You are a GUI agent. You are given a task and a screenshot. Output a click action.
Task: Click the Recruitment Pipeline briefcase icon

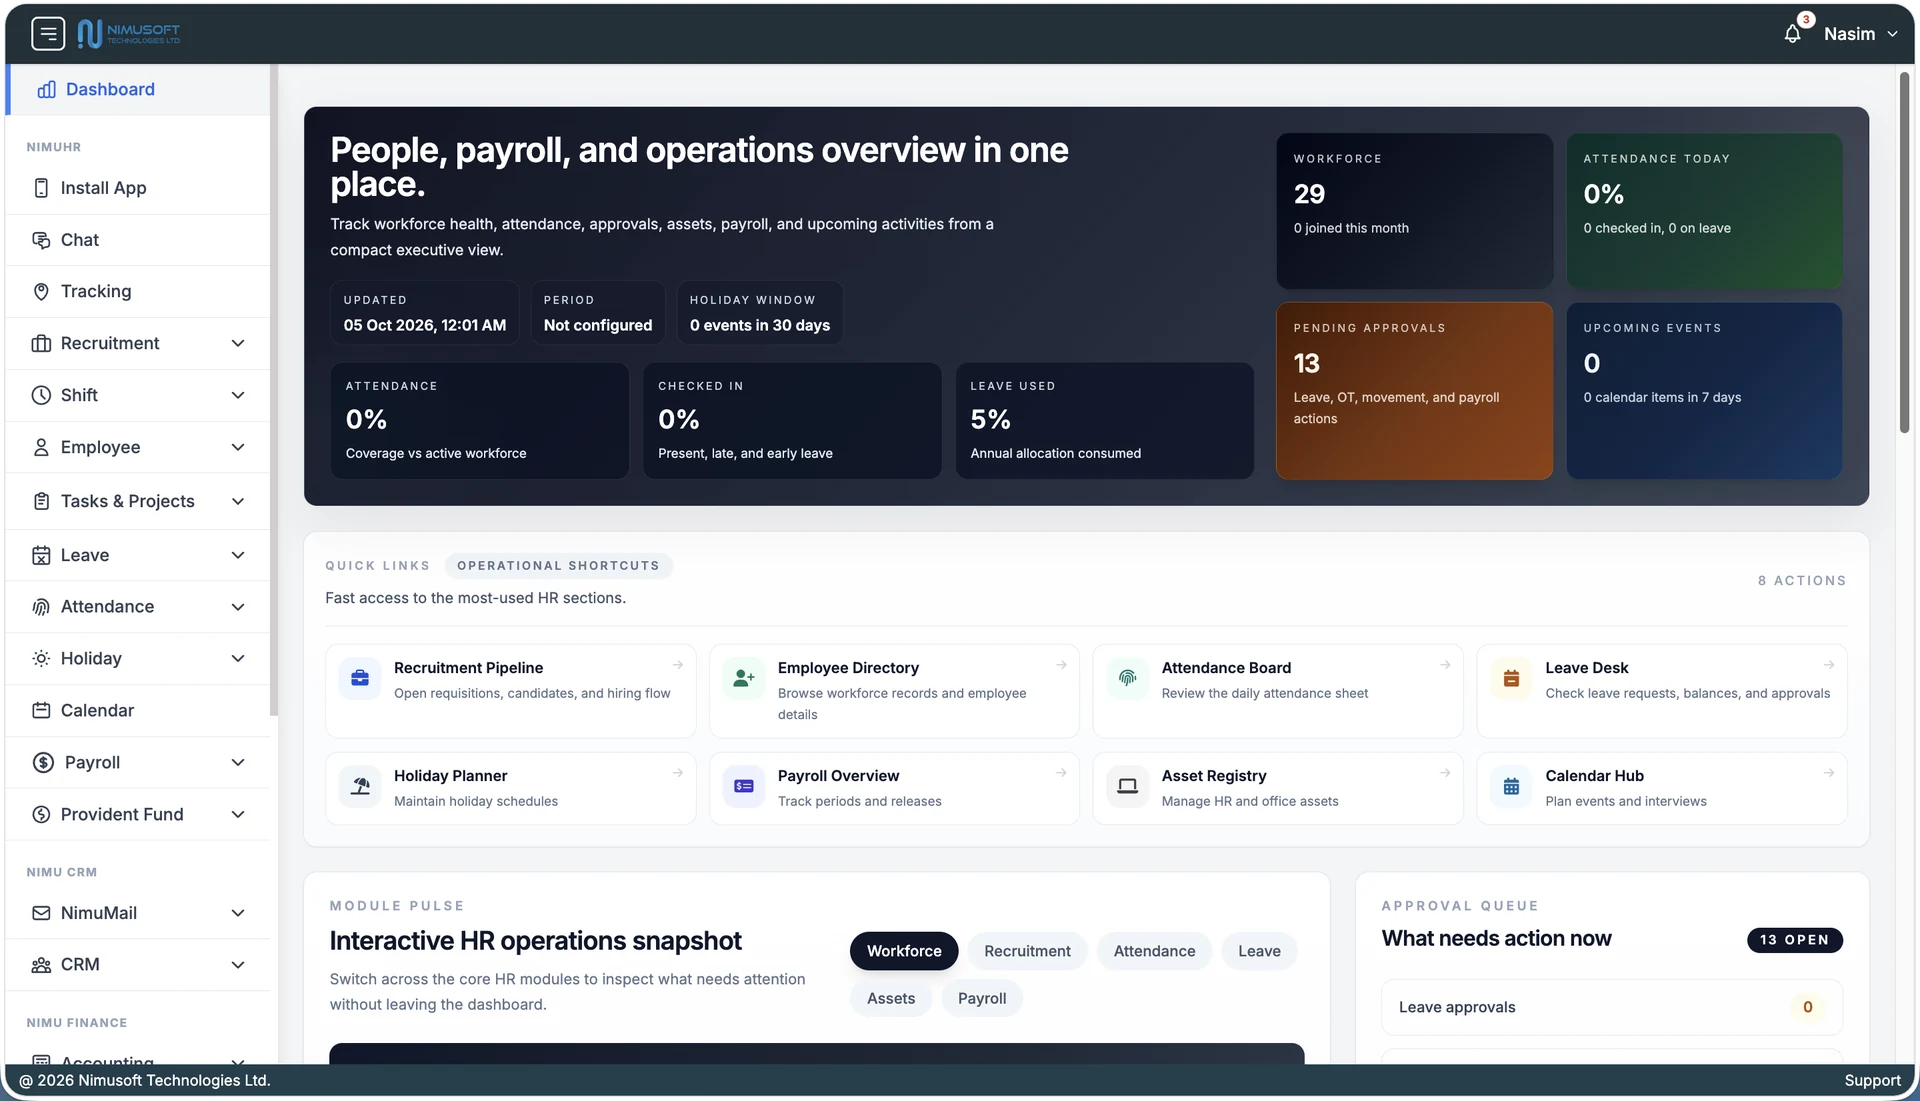tap(360, 678)
